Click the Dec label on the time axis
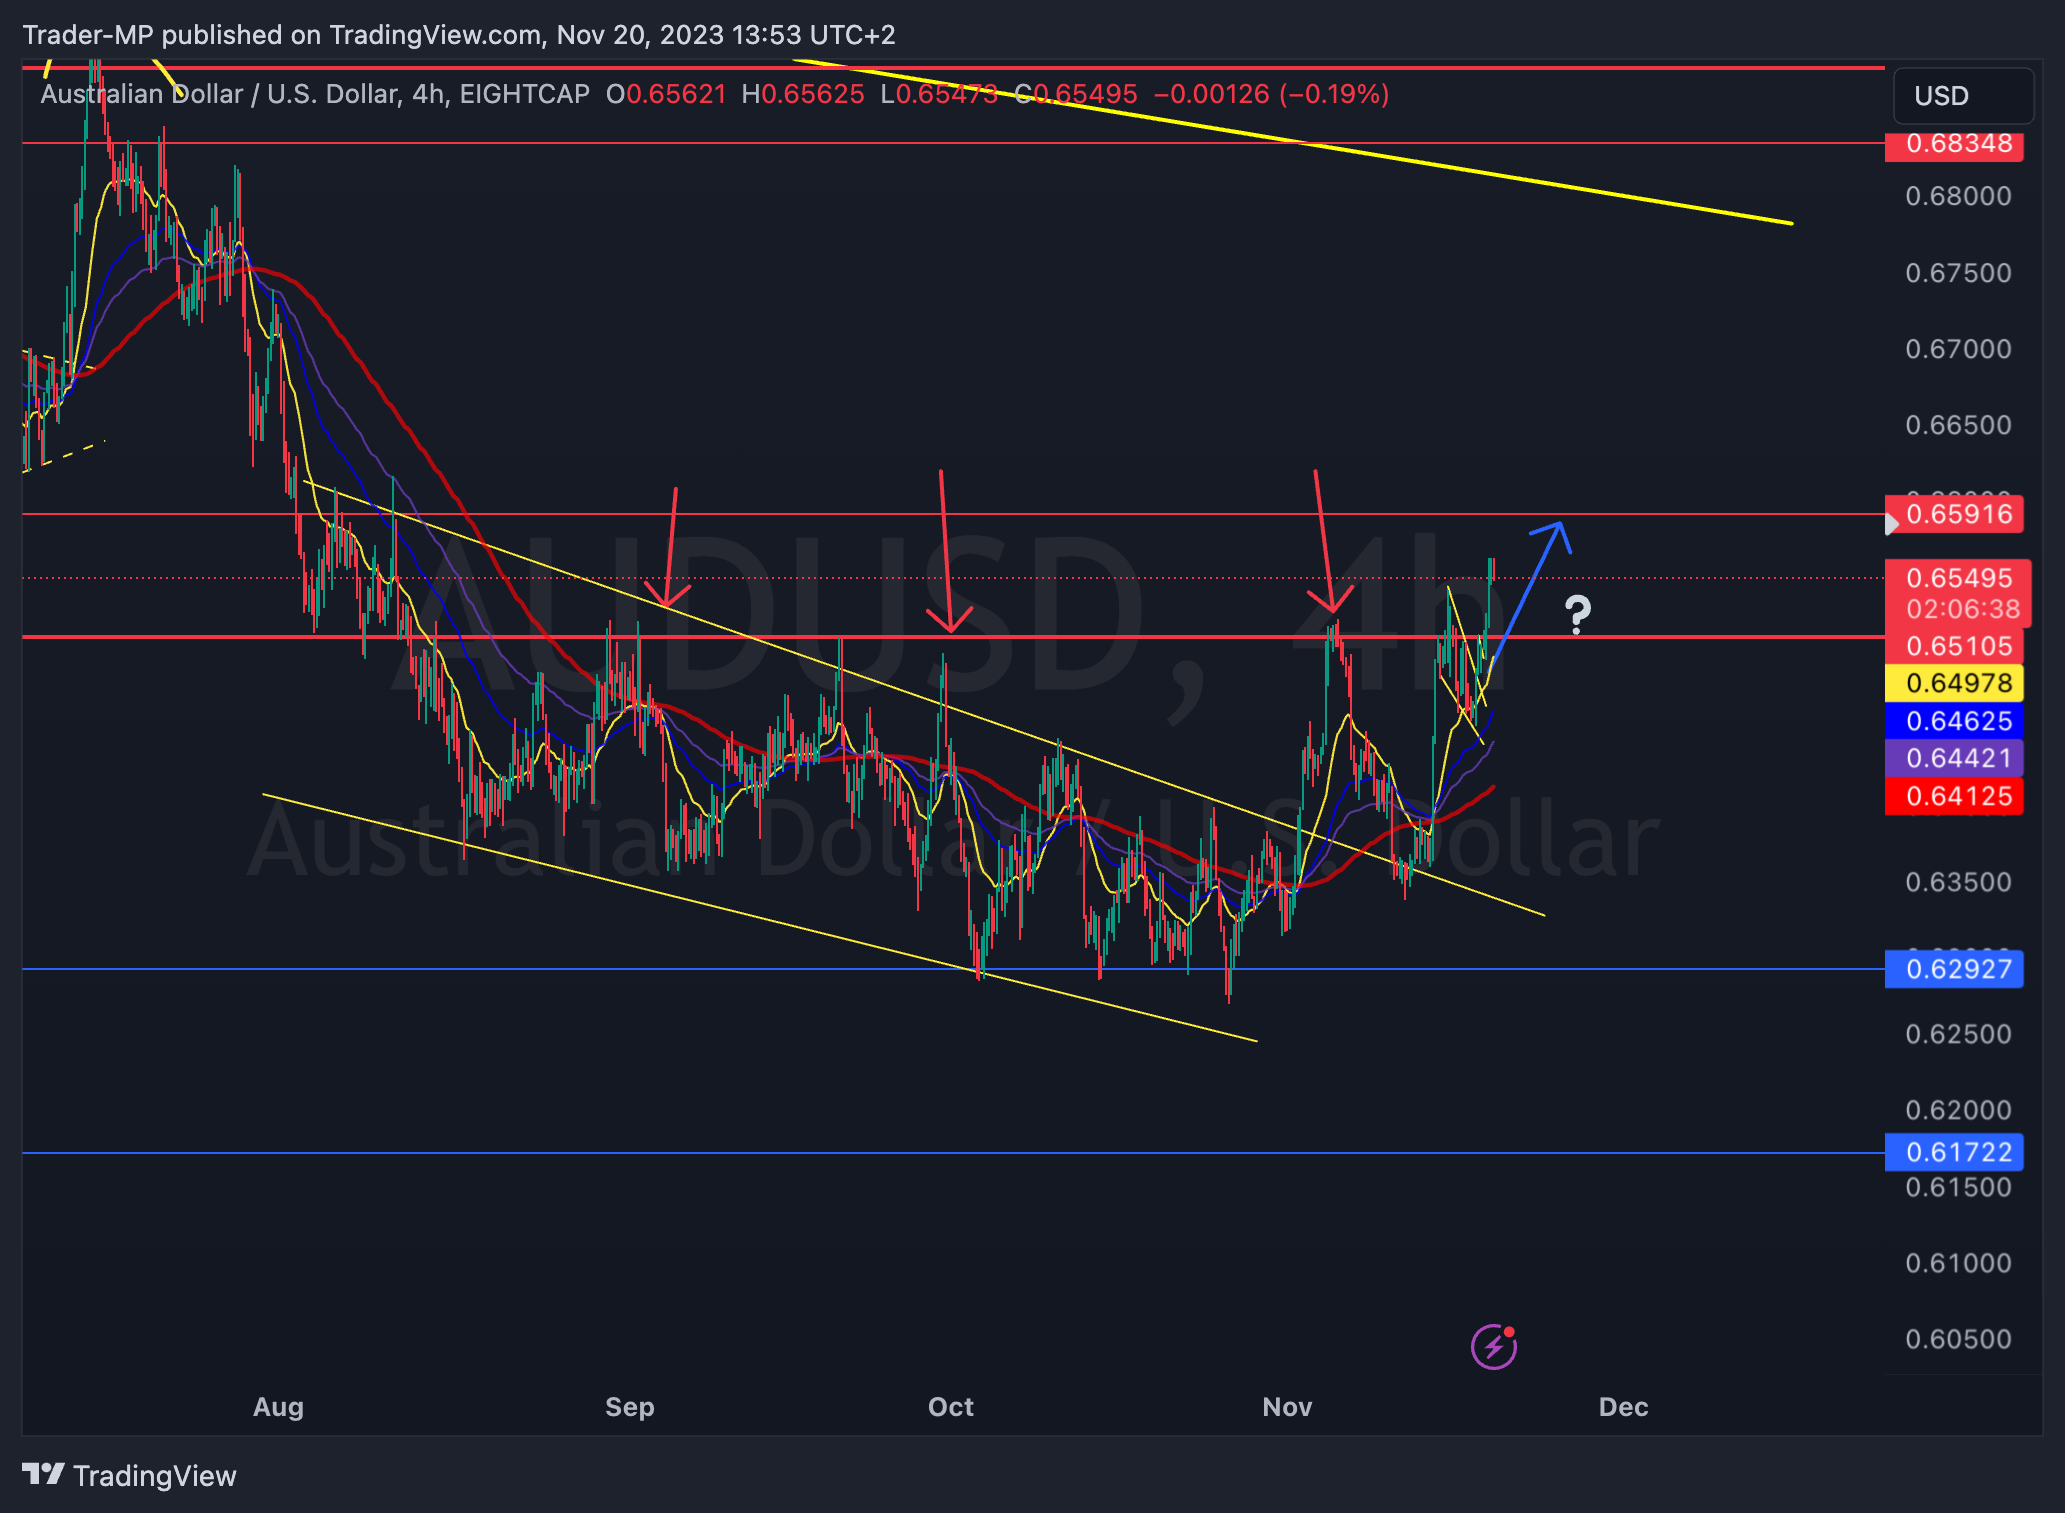This screenshot has height=1513, width=2065. 1623,1407
